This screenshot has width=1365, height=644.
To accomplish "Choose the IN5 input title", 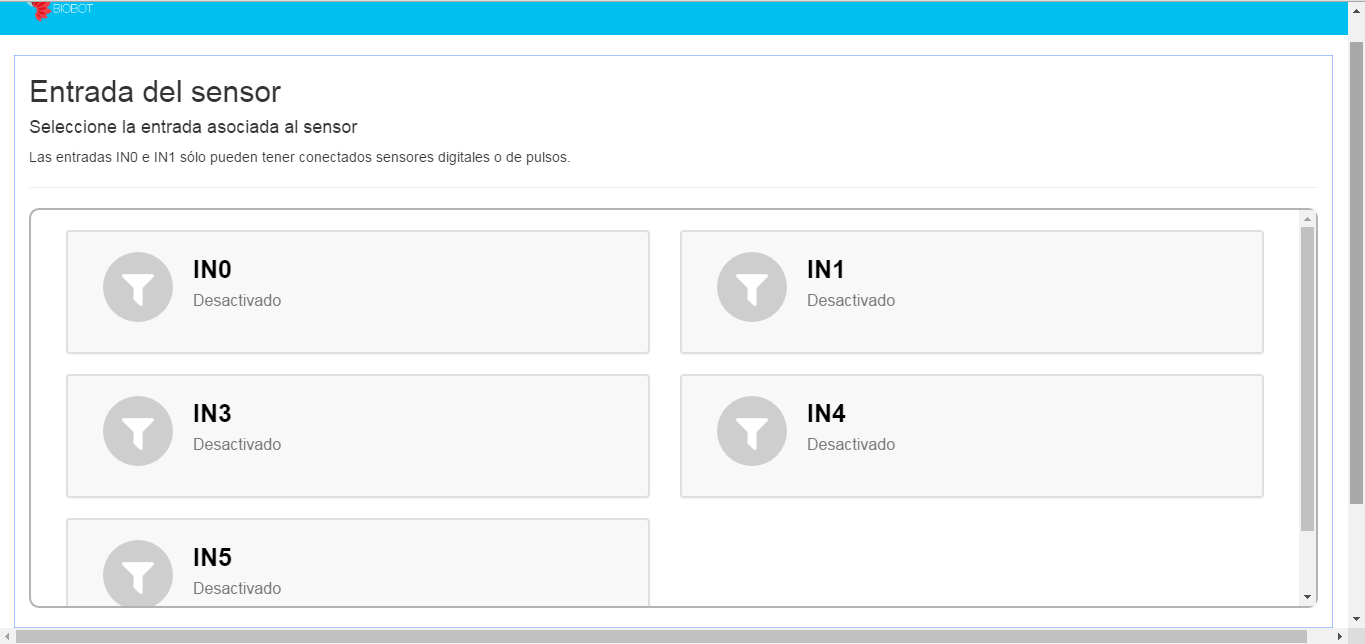I will coord(212,558).
